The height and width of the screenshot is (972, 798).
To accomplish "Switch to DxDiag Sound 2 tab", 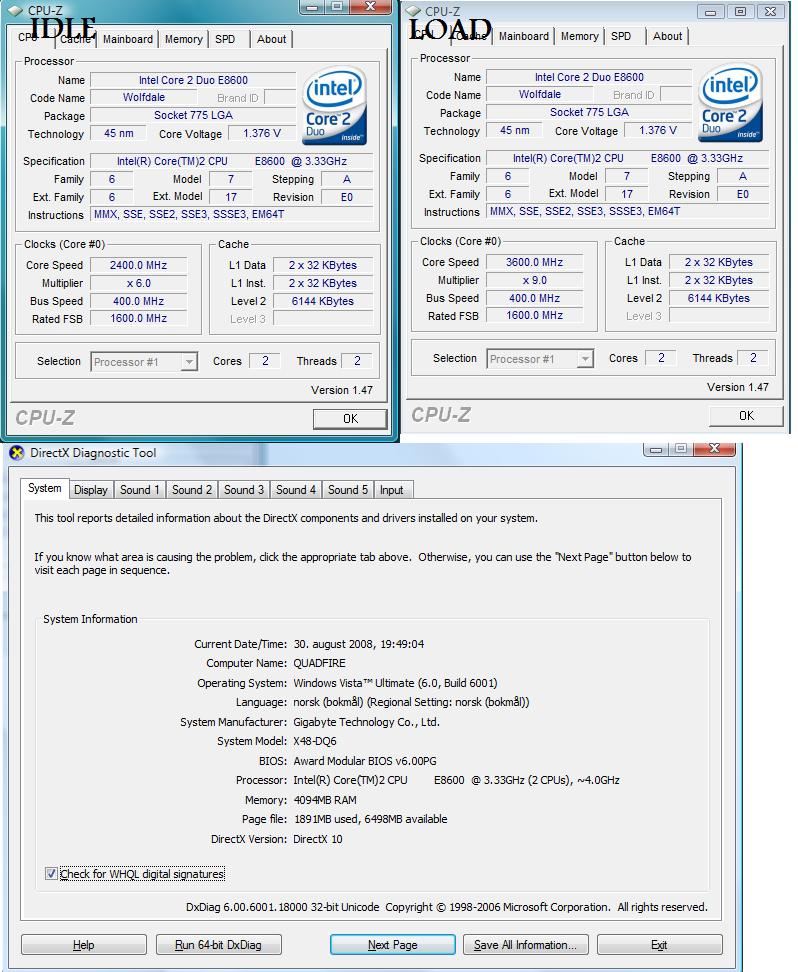I will 192,490.
